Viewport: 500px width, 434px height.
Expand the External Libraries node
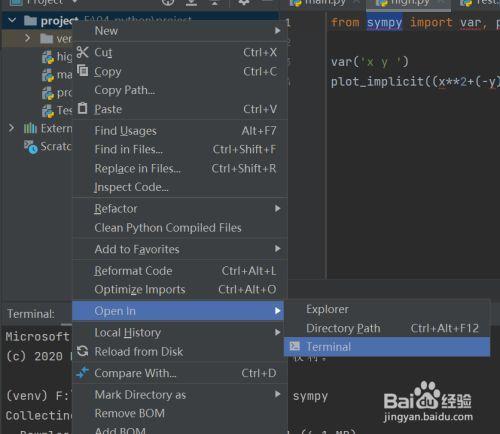(12, 128)
